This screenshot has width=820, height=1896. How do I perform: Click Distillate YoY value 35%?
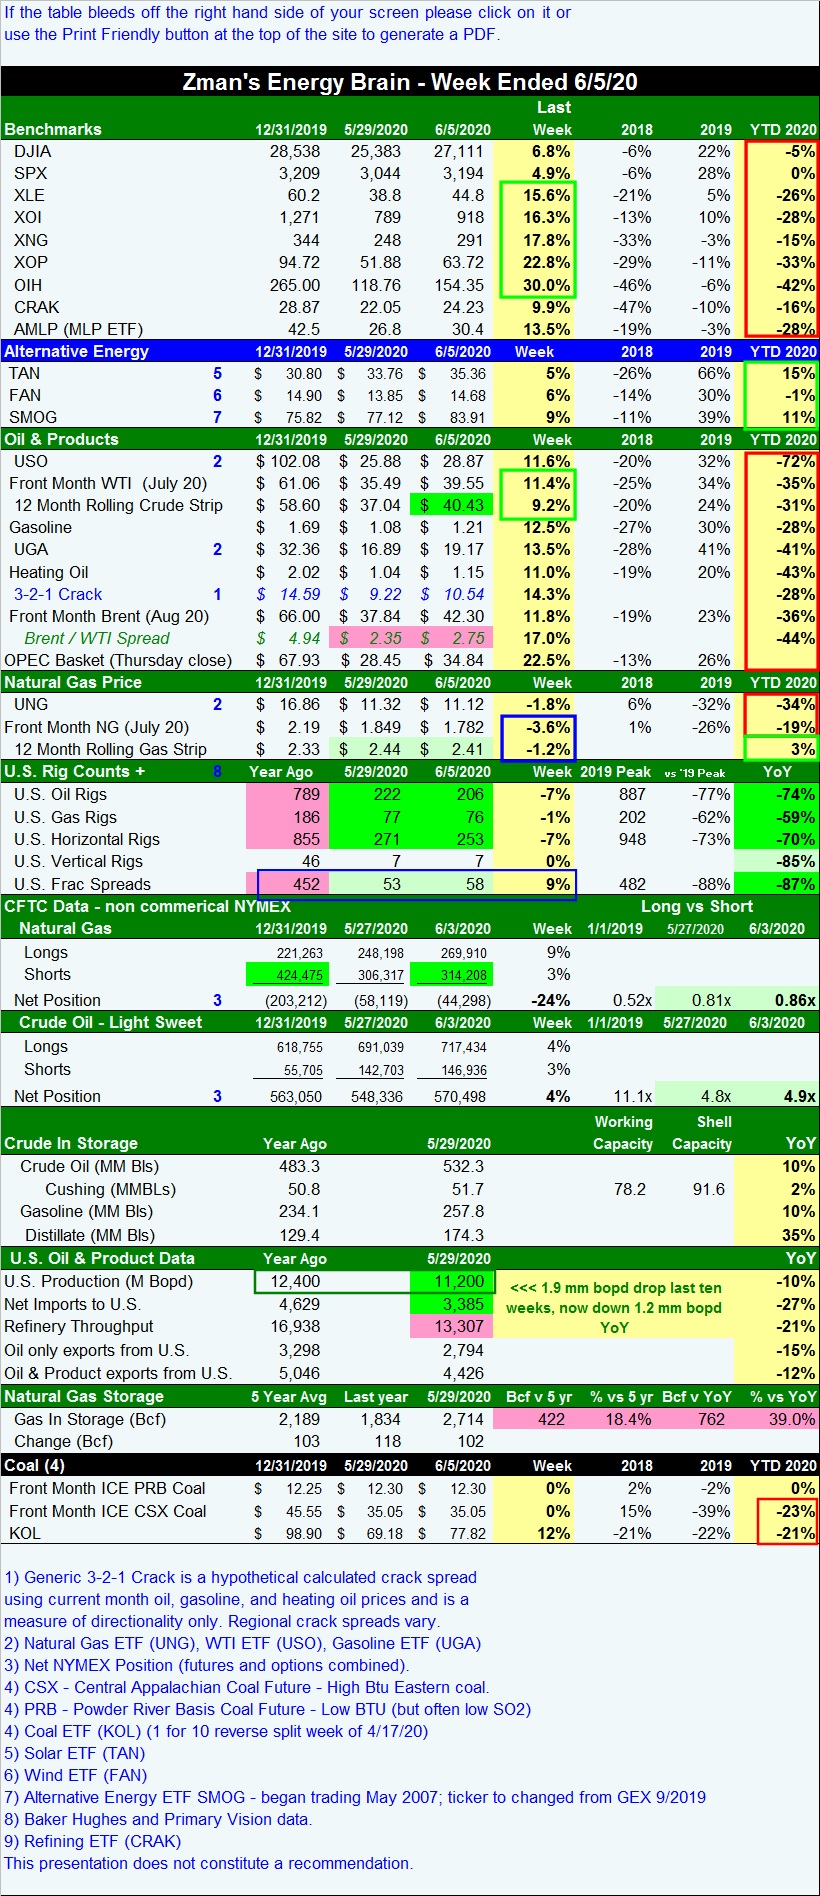(x=798, y=1235)
